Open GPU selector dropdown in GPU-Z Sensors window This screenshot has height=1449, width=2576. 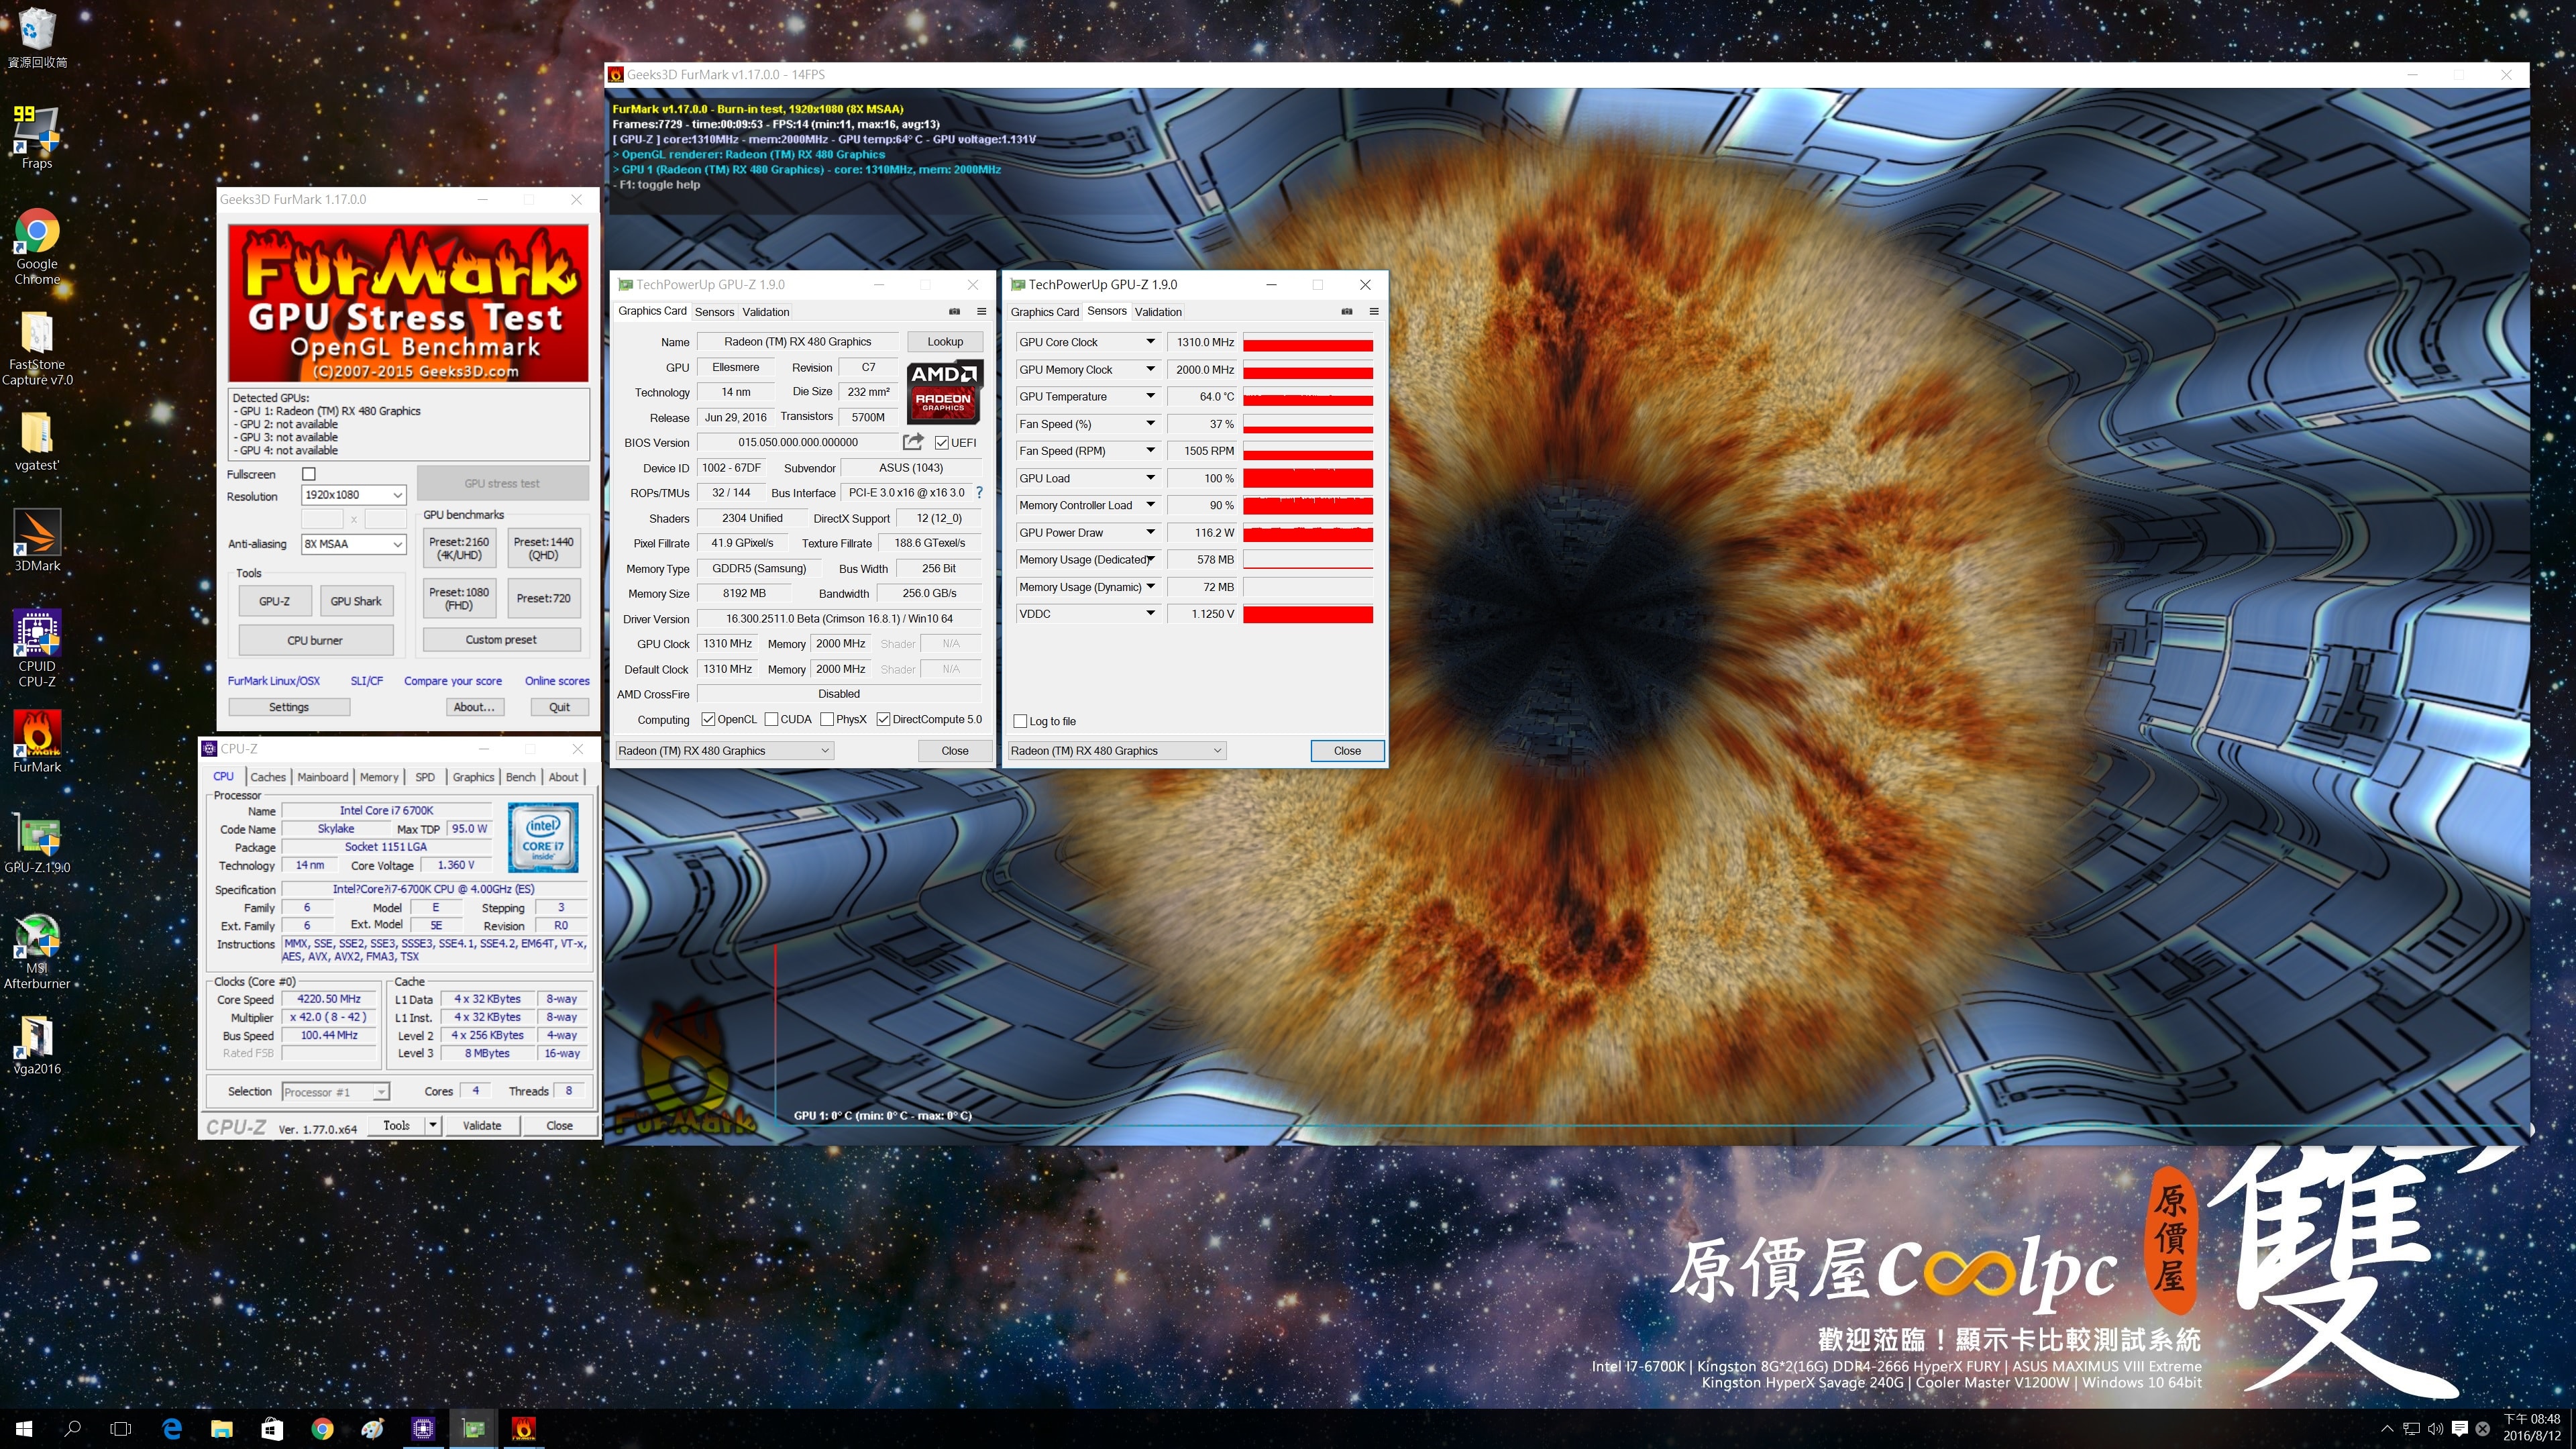point(1116,751)
